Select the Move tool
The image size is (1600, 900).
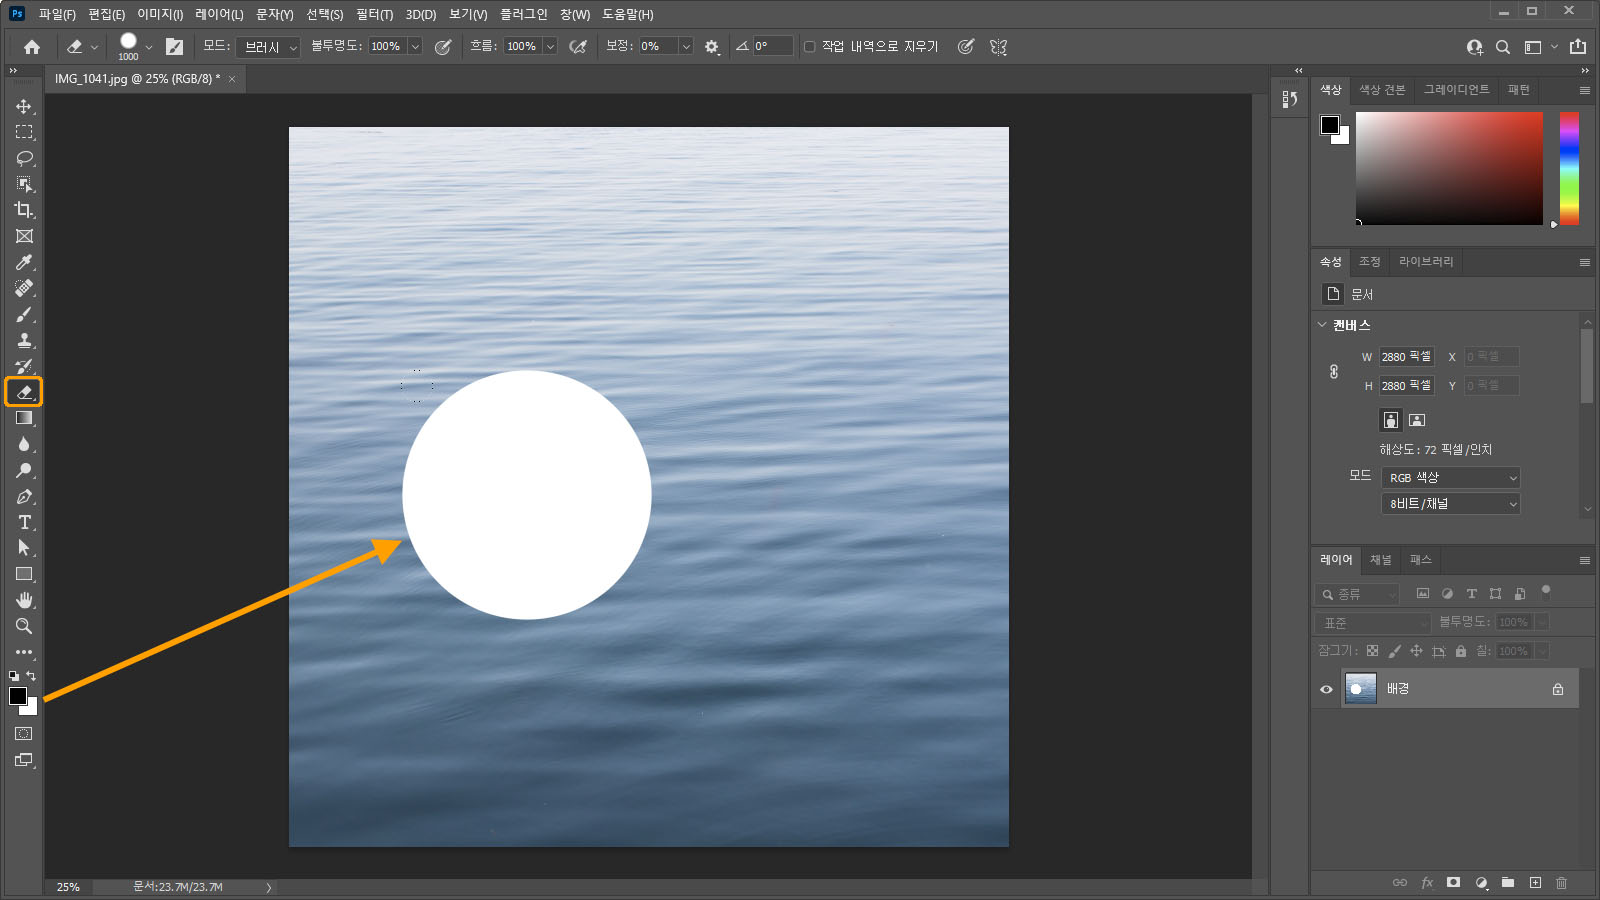point(24,106)
